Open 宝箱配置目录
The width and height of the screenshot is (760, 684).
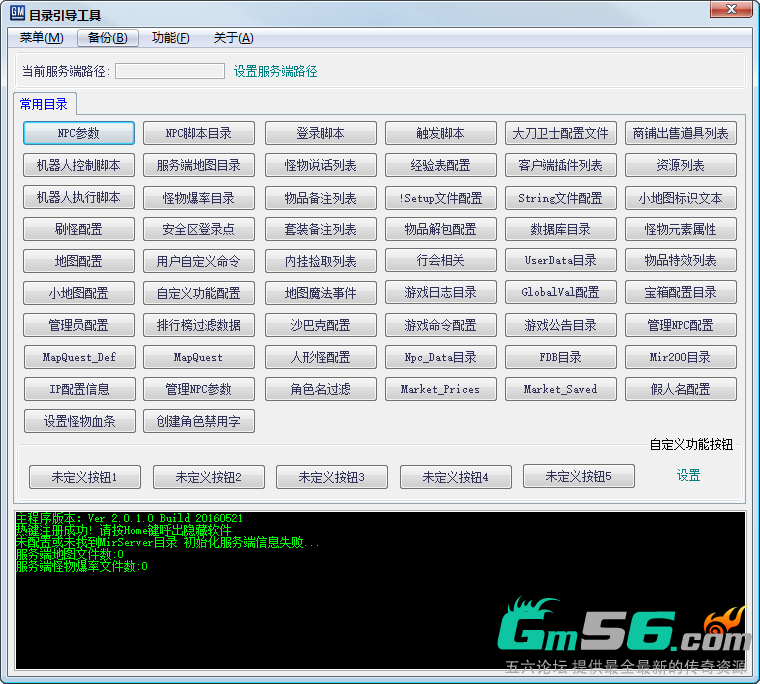(681, 292)
